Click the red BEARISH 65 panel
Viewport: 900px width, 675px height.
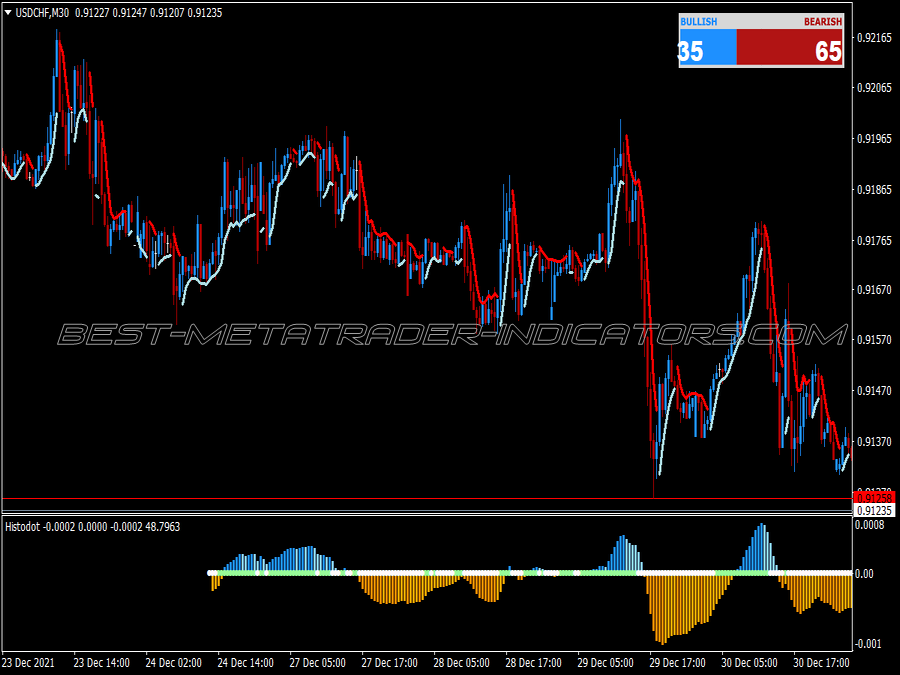tap(790, 47)
